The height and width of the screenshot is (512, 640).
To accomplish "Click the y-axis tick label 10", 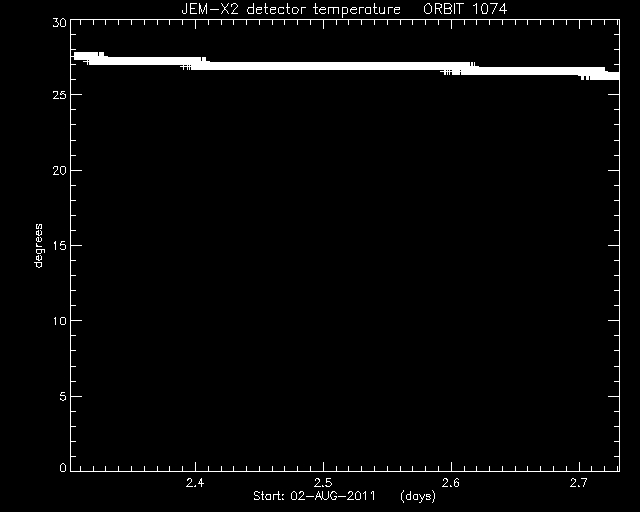I will (59, 321).
